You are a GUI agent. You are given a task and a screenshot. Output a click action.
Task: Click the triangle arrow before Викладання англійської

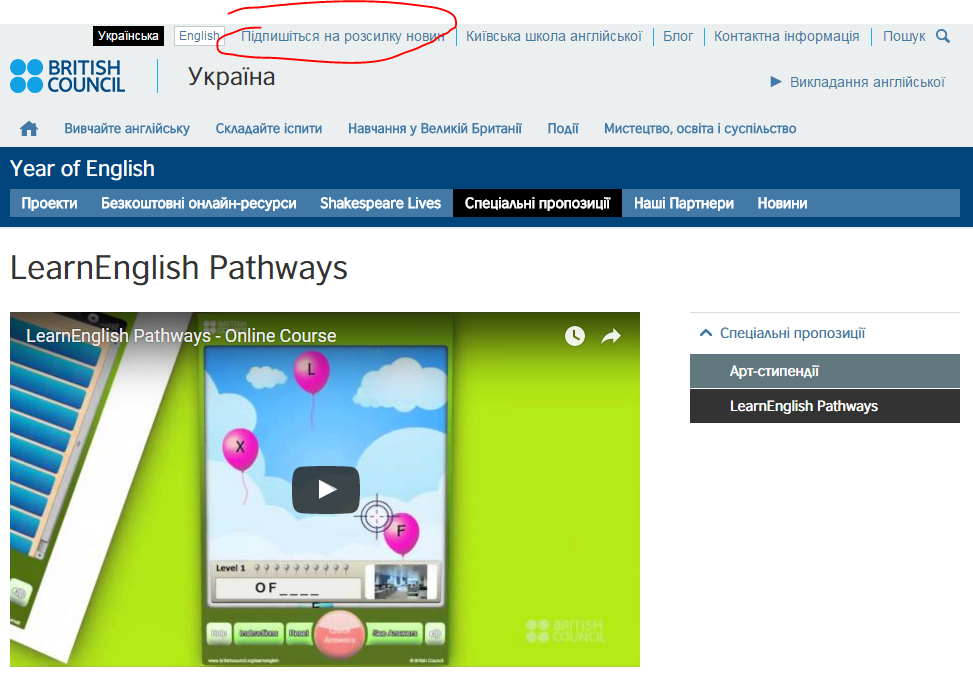[x=776, y=81]
